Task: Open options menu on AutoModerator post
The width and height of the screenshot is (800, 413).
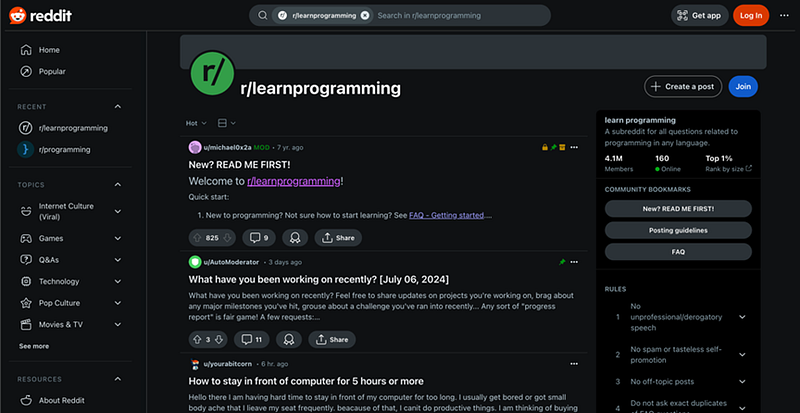Action: (574, 262)
